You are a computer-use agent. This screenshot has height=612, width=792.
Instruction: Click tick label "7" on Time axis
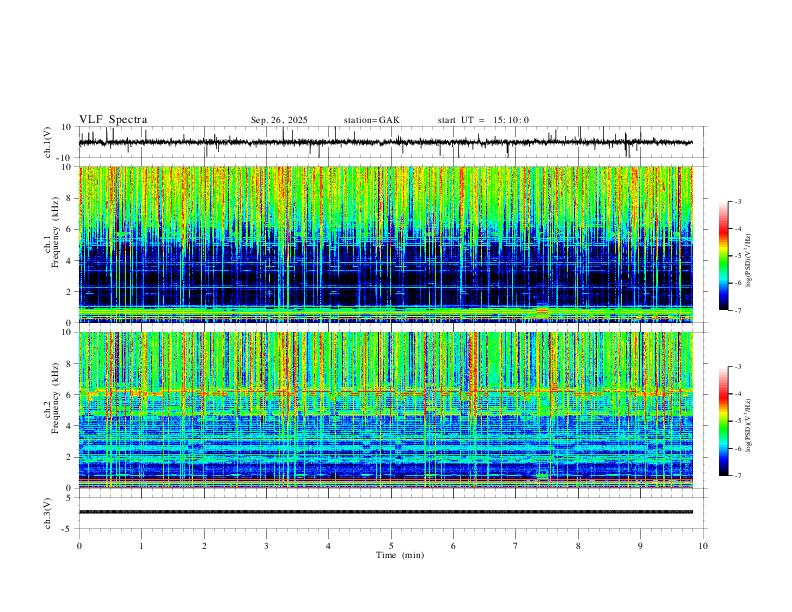point(516,546)
